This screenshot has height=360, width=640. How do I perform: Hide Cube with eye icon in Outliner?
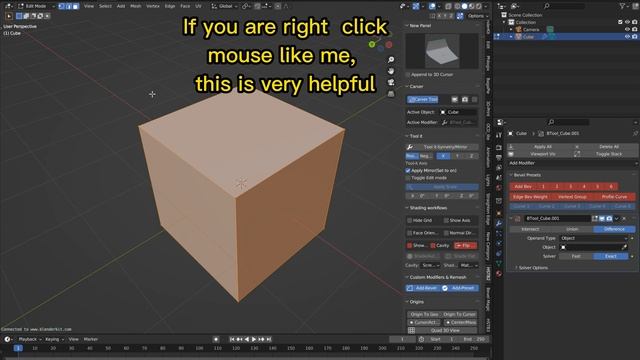(x=627, y=37)
